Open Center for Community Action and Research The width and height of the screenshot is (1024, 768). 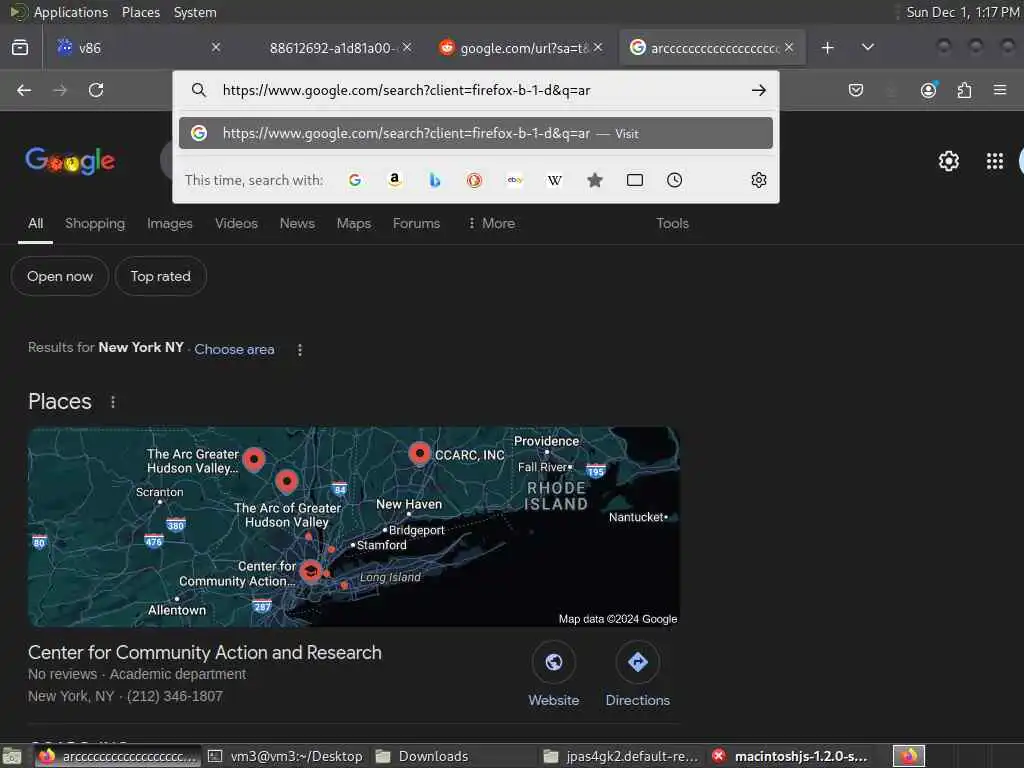coord(204,652)
